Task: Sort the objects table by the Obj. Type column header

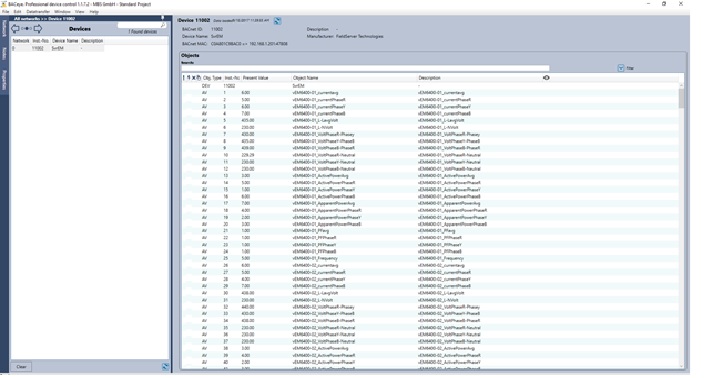Action: tap(212, 78)
